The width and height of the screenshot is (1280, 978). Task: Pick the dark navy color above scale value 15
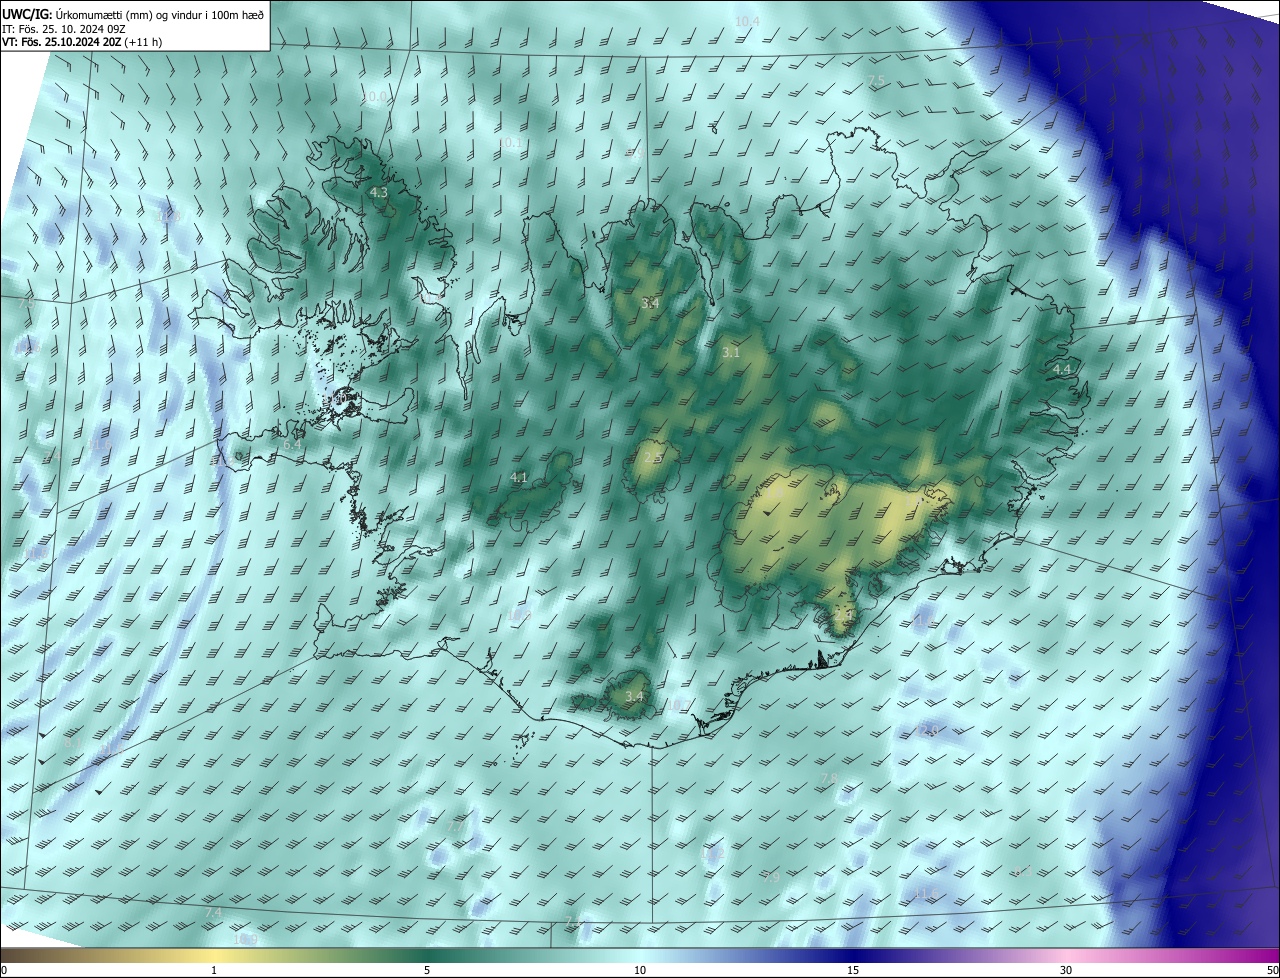click(853, 955)
